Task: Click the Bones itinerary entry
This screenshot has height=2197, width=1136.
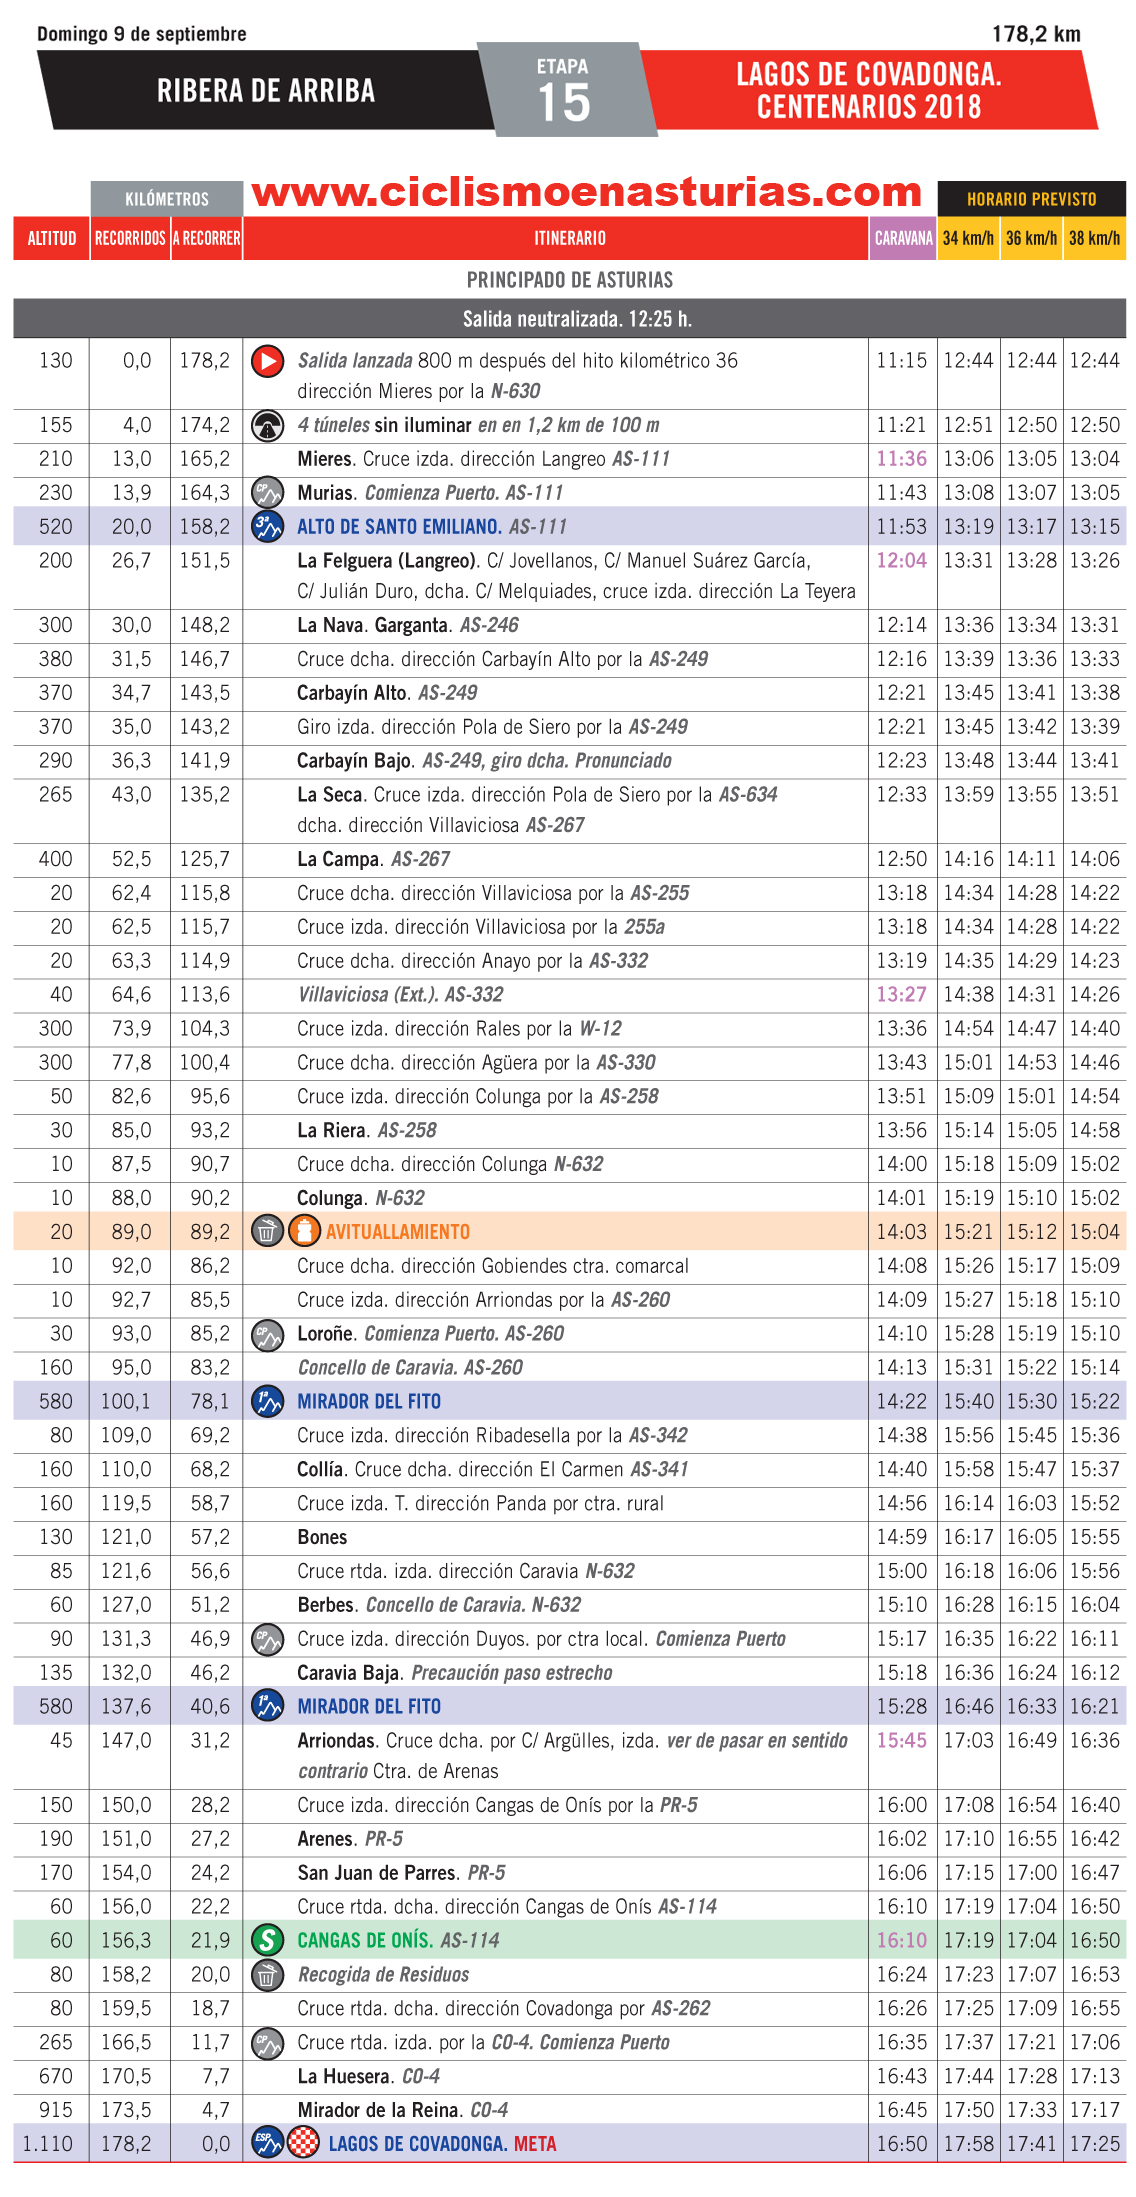Action: [x=322, y=1538]
